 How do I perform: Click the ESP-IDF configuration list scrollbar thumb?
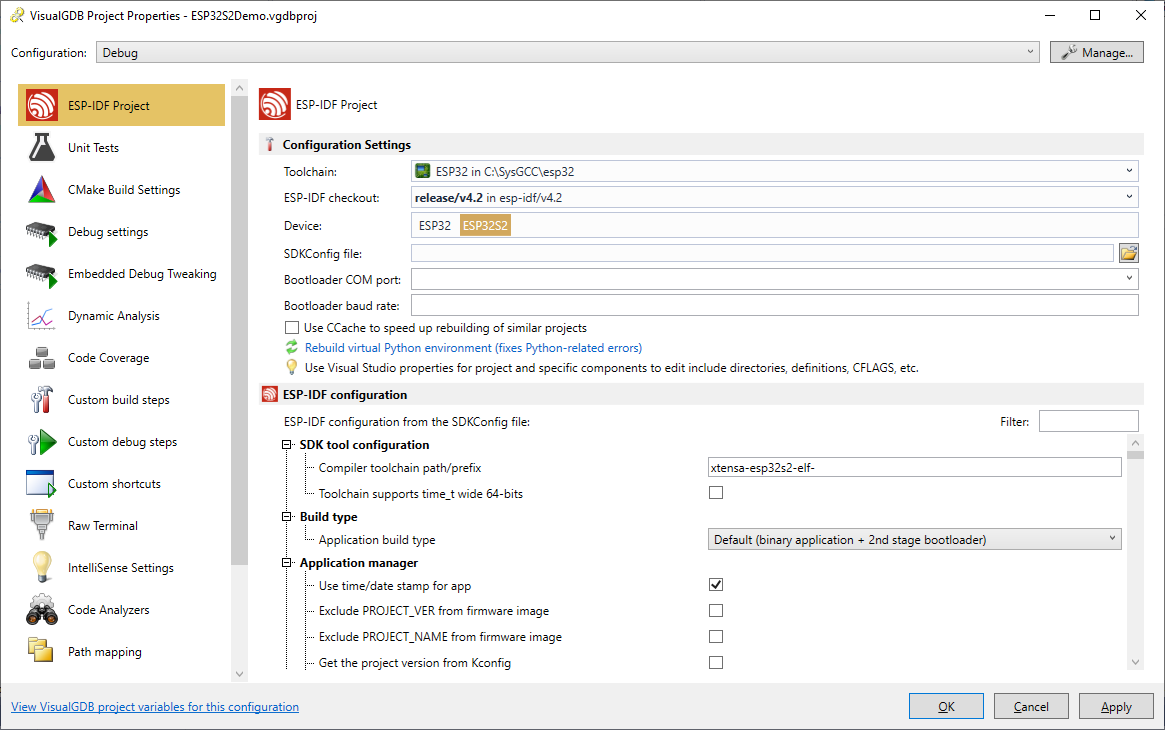pos(1135,454)
